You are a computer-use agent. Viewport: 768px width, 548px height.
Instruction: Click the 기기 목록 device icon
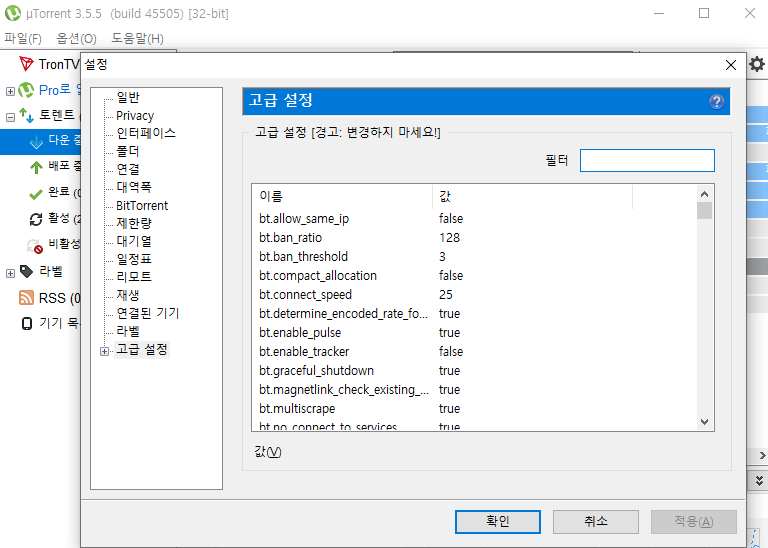[27, 323]
